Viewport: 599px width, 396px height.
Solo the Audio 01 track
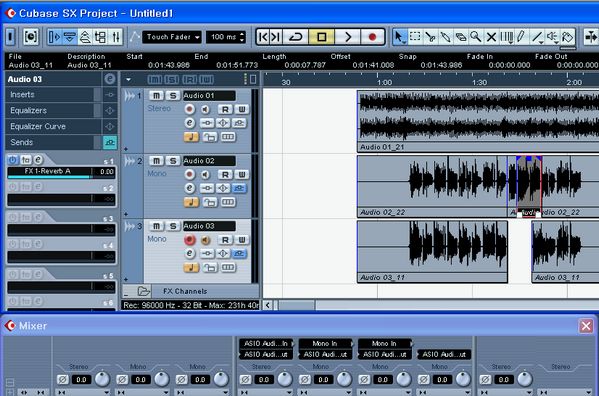click(173, 95)
